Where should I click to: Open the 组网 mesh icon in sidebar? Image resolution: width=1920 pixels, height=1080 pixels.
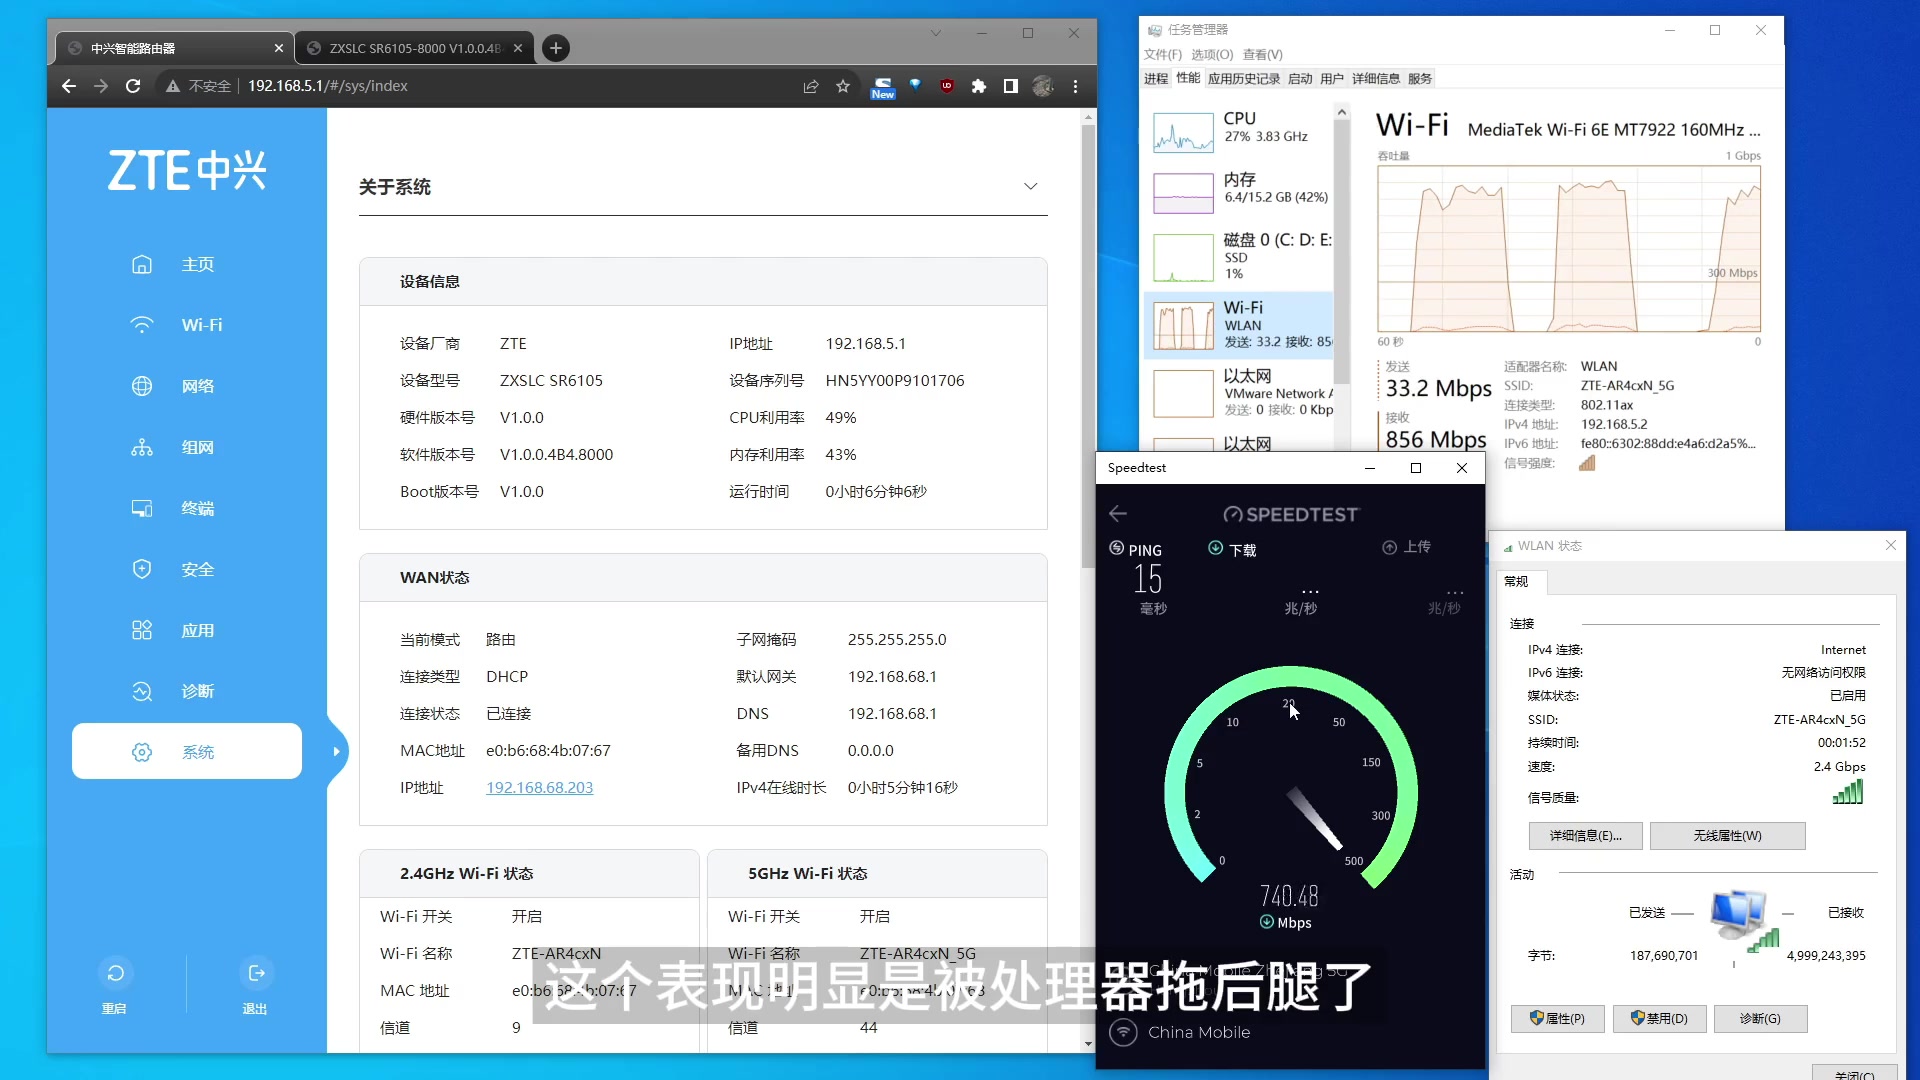[x=142, y=447]
